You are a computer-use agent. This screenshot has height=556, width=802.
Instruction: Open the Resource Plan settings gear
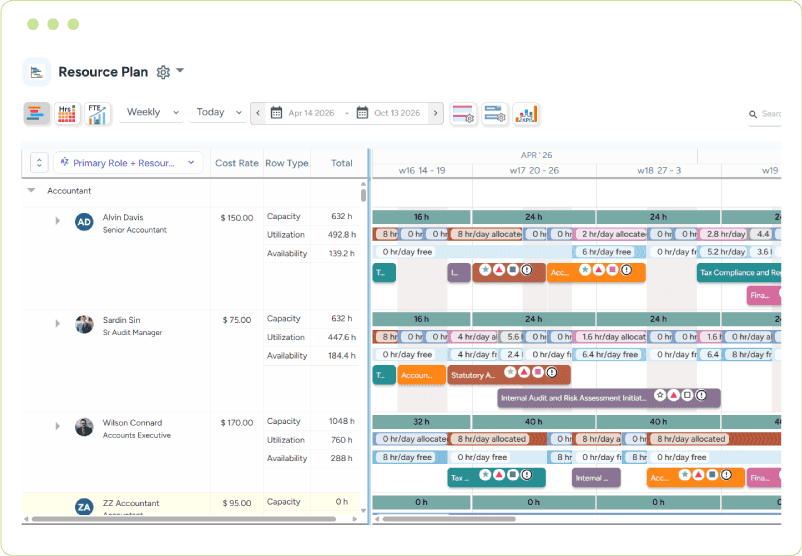pyautogui.click(x=163, y=72)
